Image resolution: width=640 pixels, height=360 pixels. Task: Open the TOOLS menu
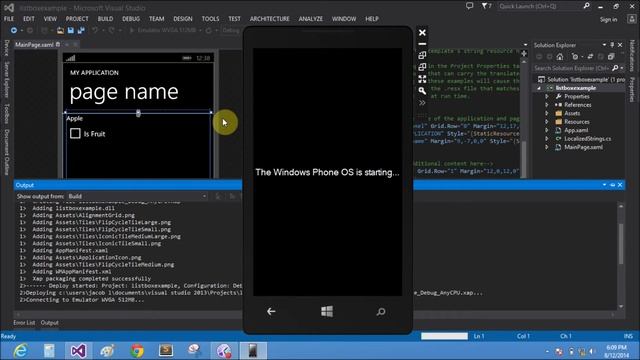coord(211,19)
